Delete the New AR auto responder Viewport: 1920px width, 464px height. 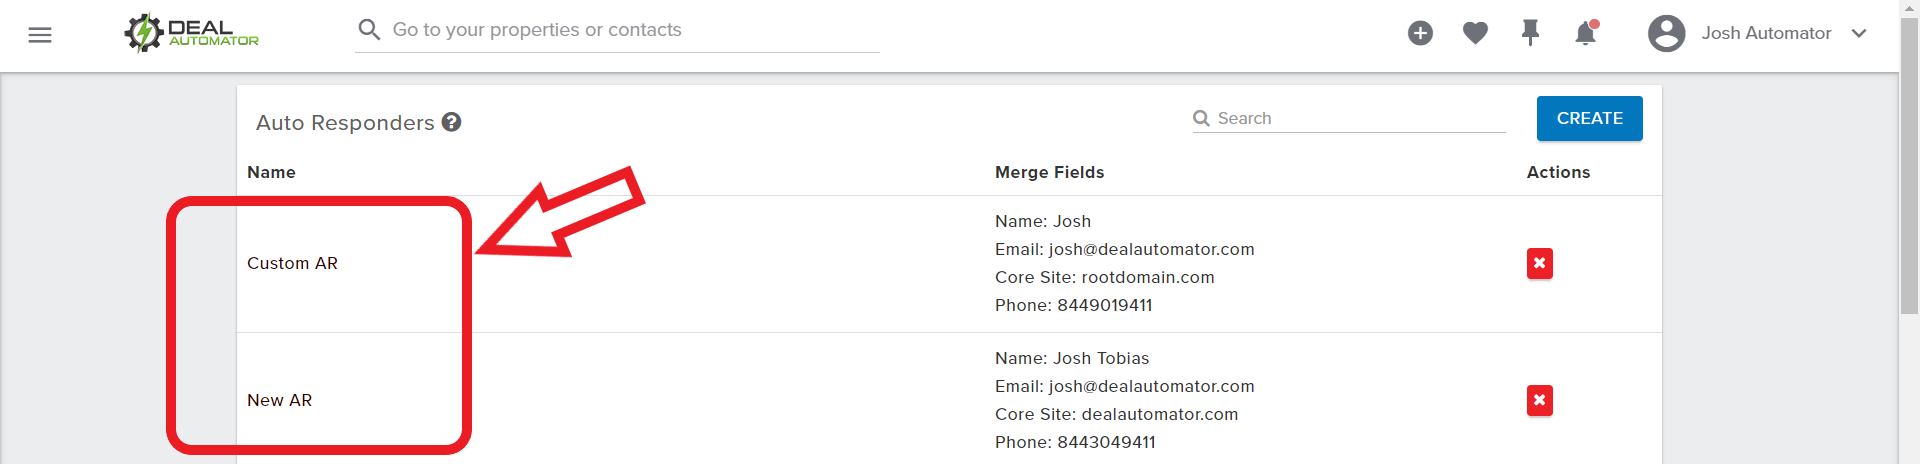click(1540, 401)
